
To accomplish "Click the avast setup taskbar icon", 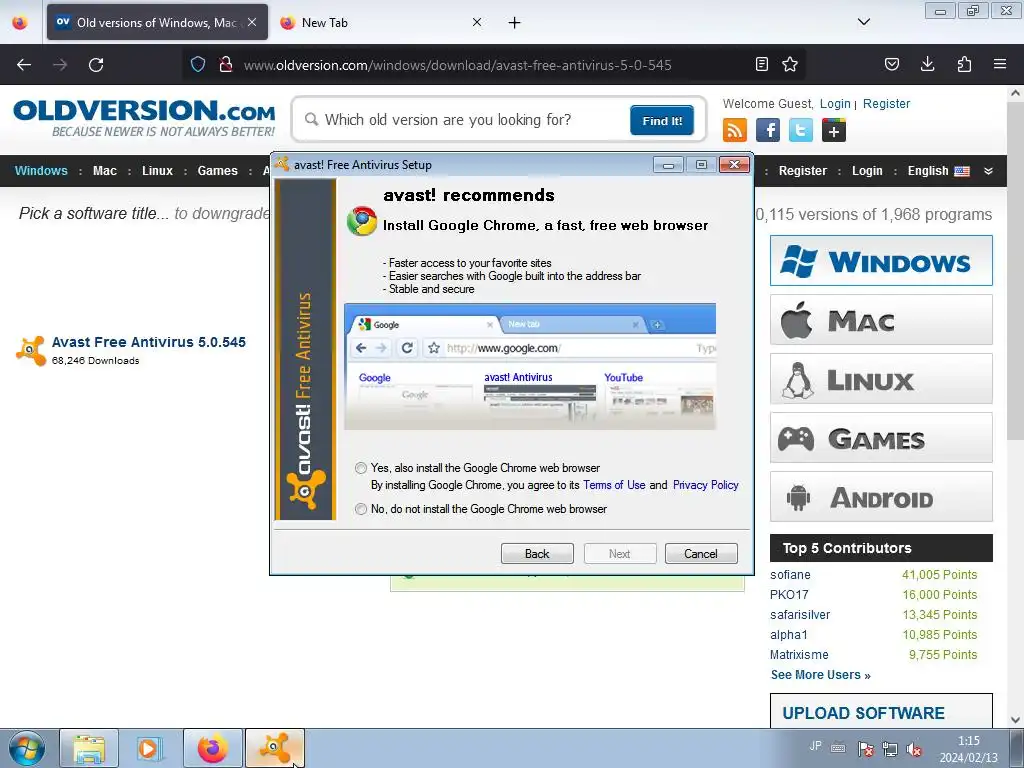I will (x=275, y=748).
